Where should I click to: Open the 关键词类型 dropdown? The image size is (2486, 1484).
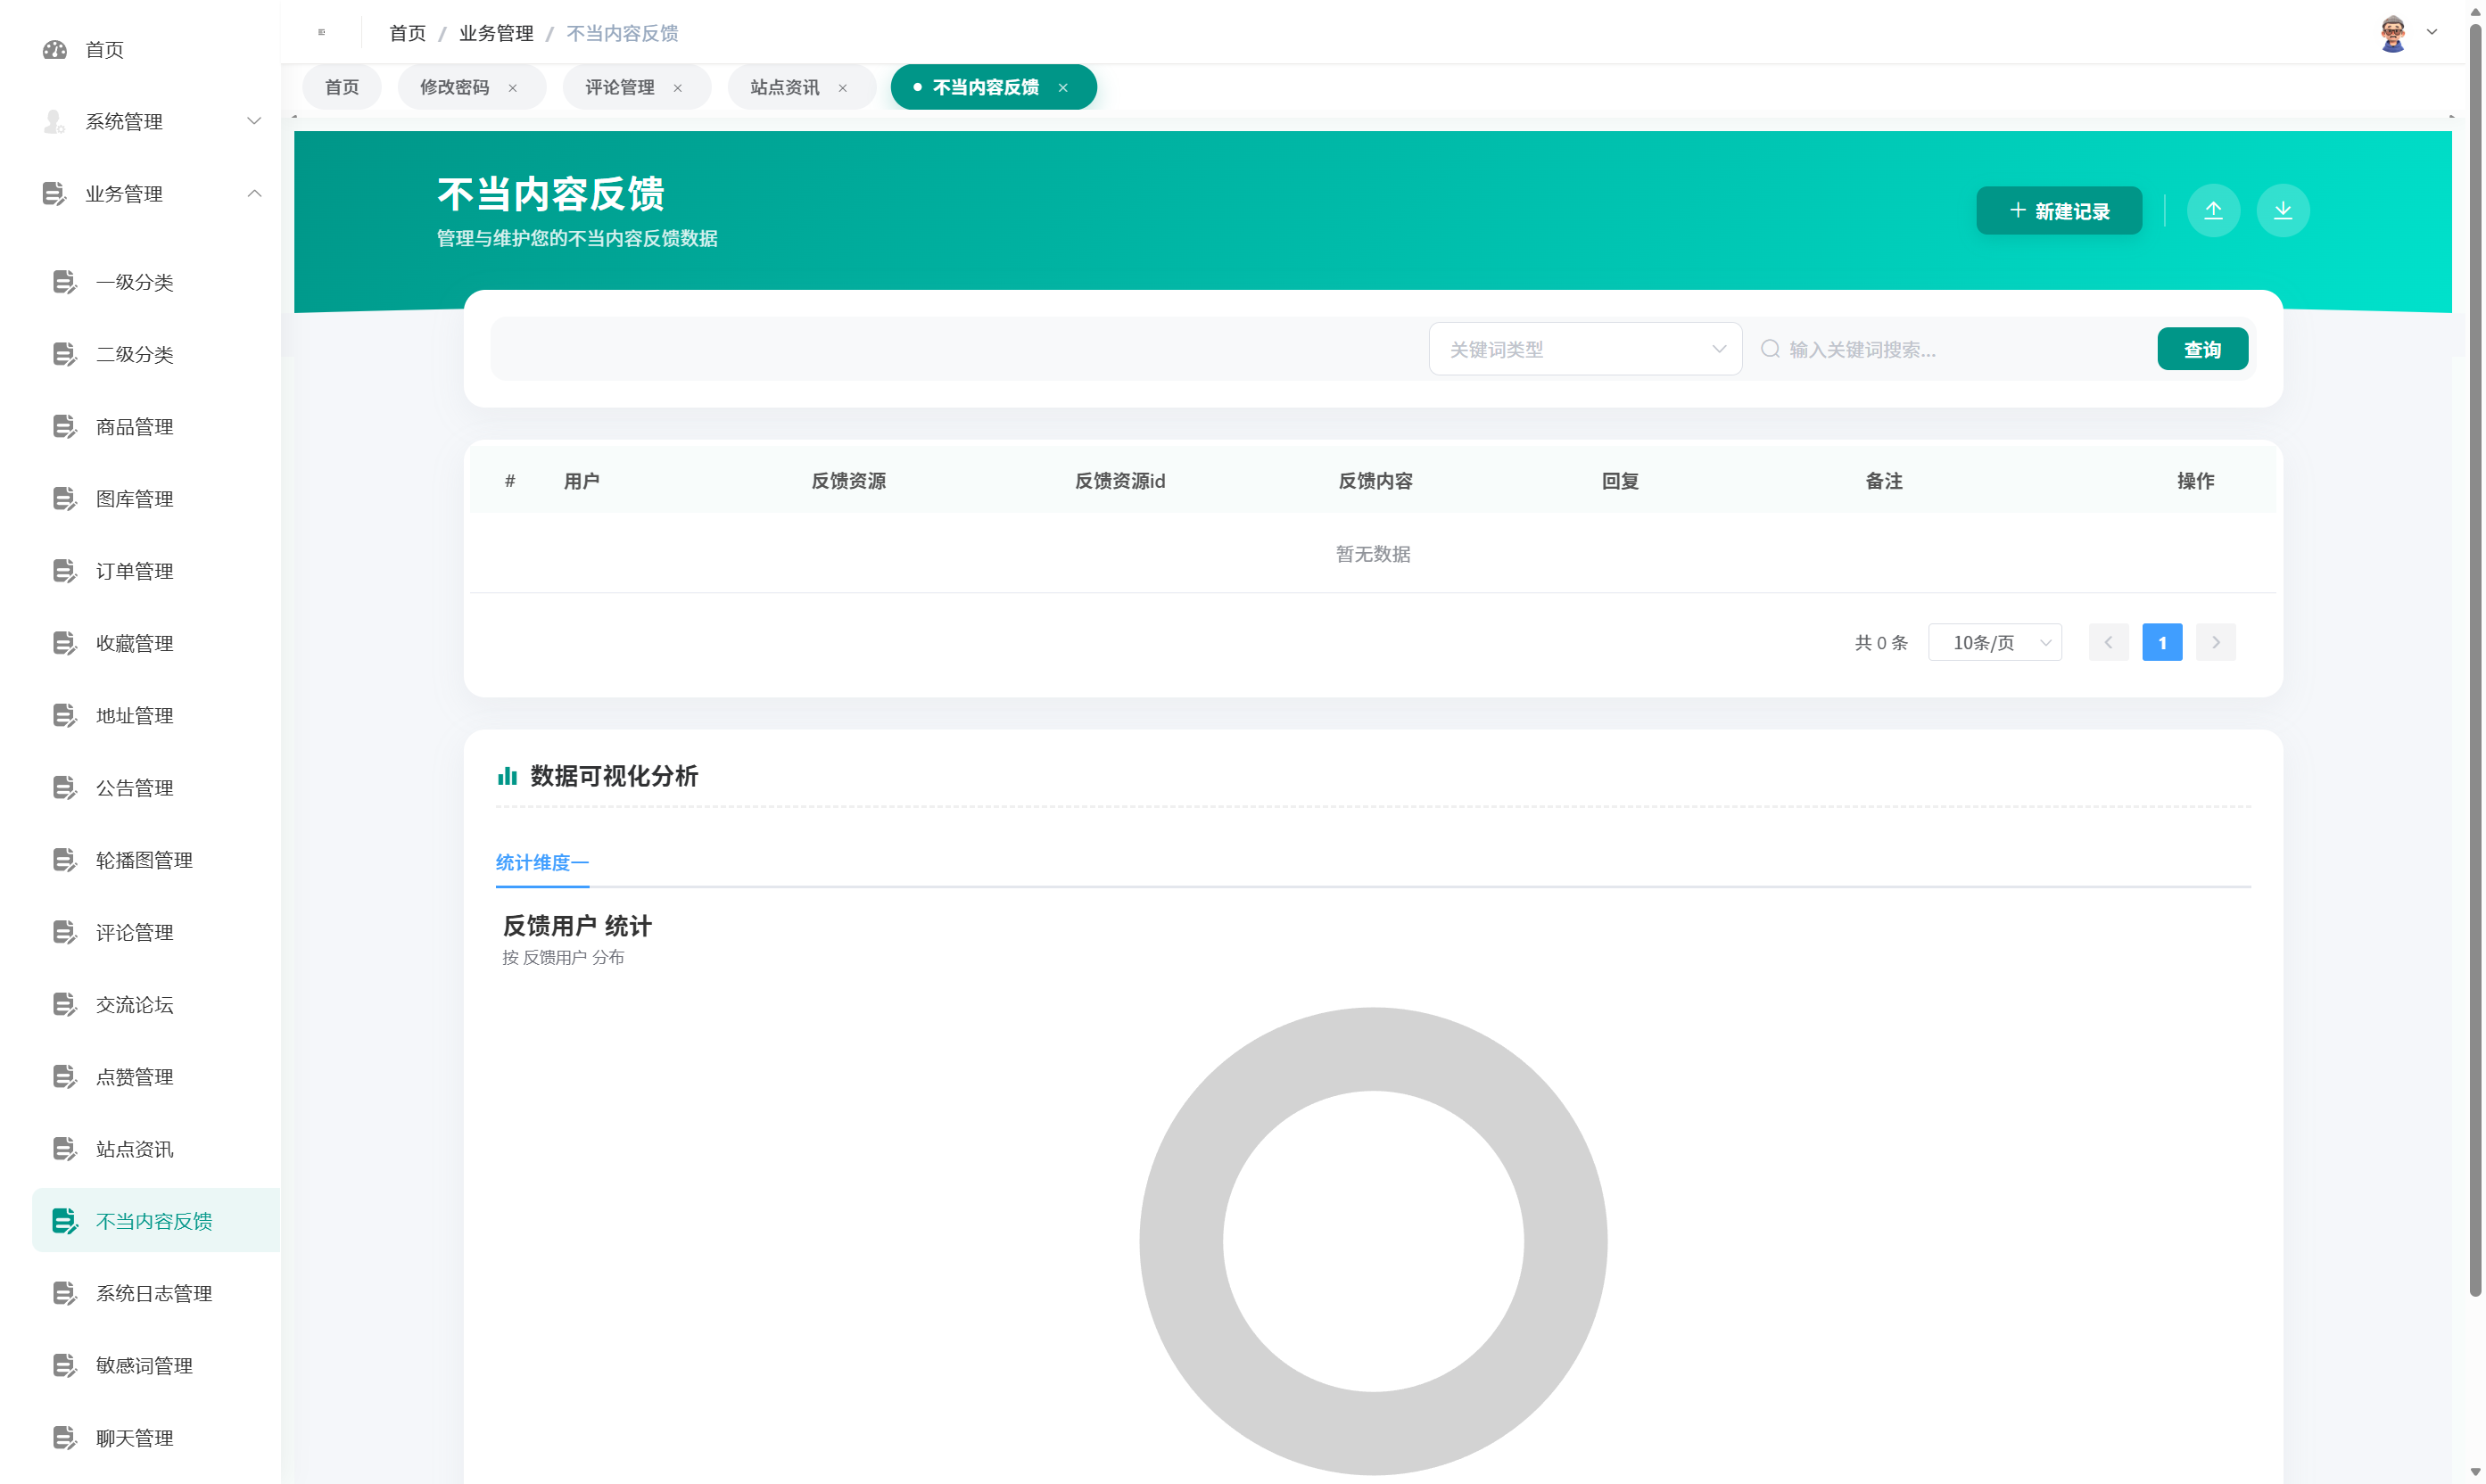[x=1585, y=348]
